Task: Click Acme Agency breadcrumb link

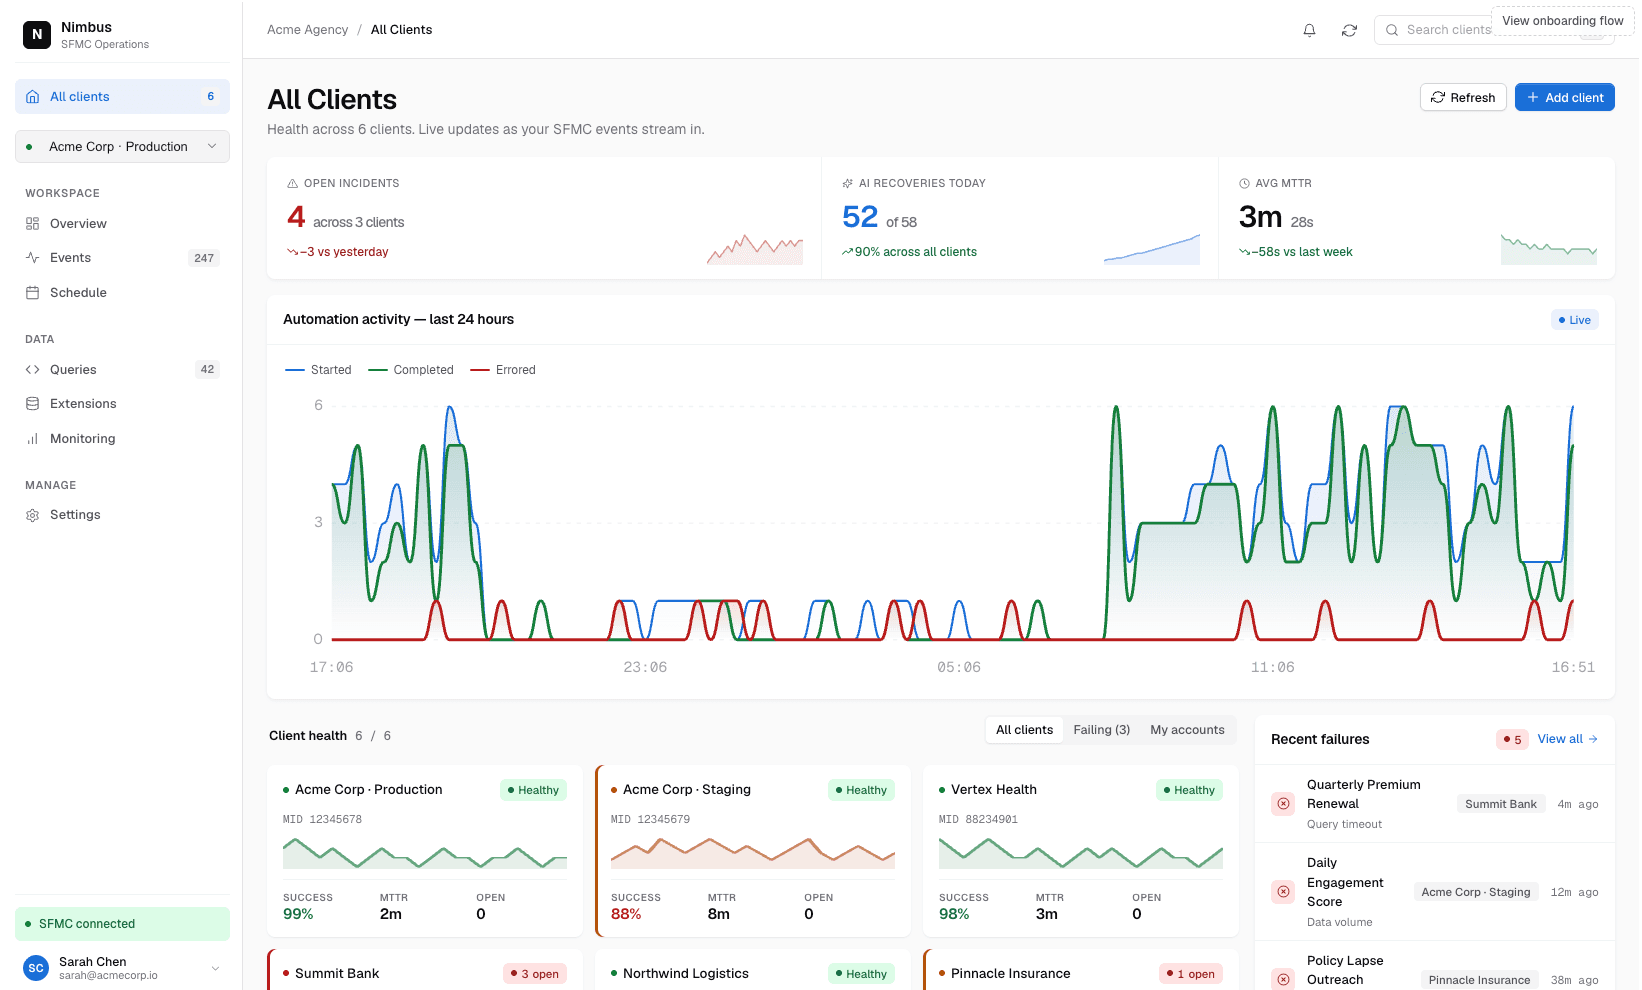Action: (x=308, y=30)
